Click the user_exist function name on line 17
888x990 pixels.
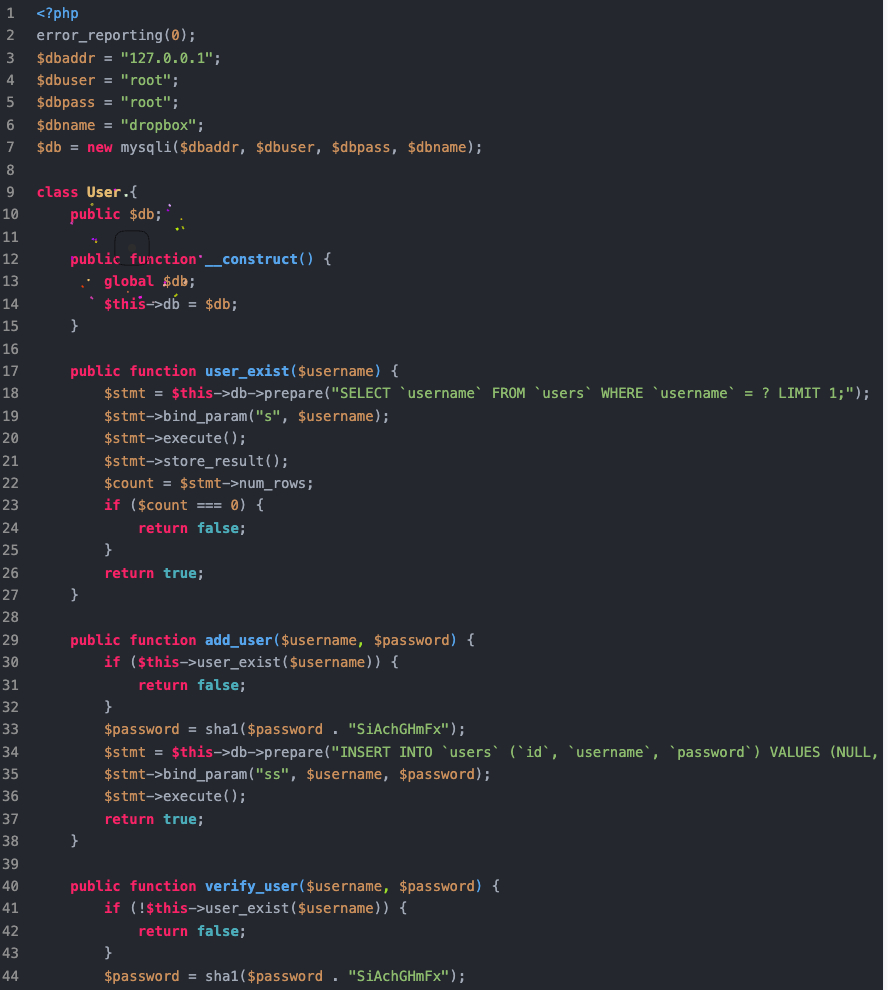coord(247,371)
